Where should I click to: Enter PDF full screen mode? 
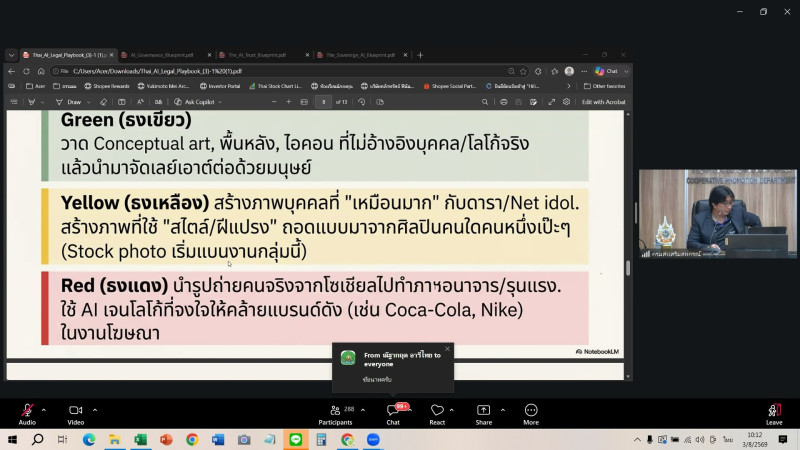click(552, 102)
